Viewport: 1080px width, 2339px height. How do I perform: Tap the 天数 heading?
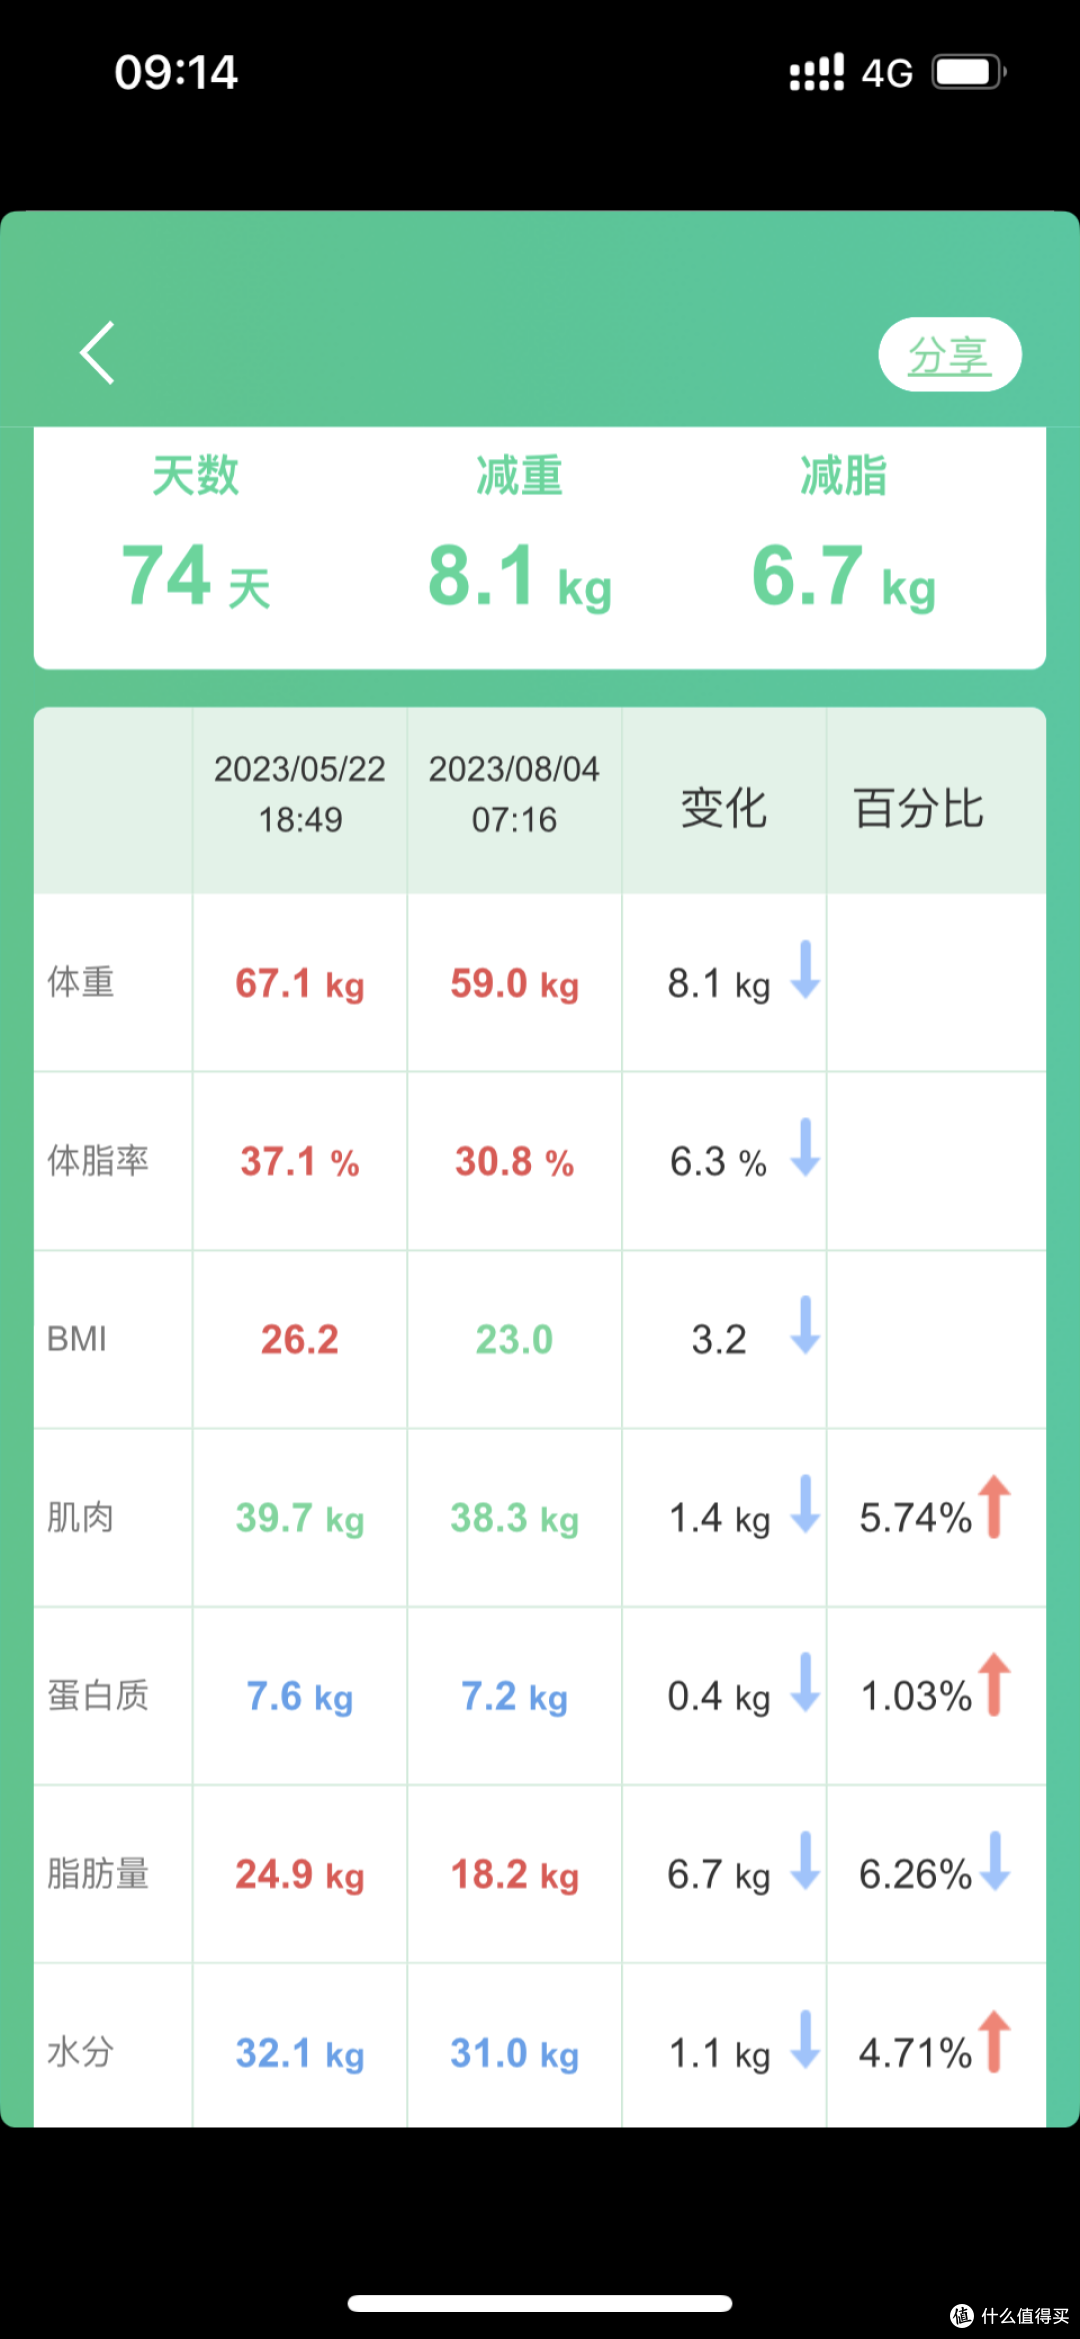coord(195,475)
